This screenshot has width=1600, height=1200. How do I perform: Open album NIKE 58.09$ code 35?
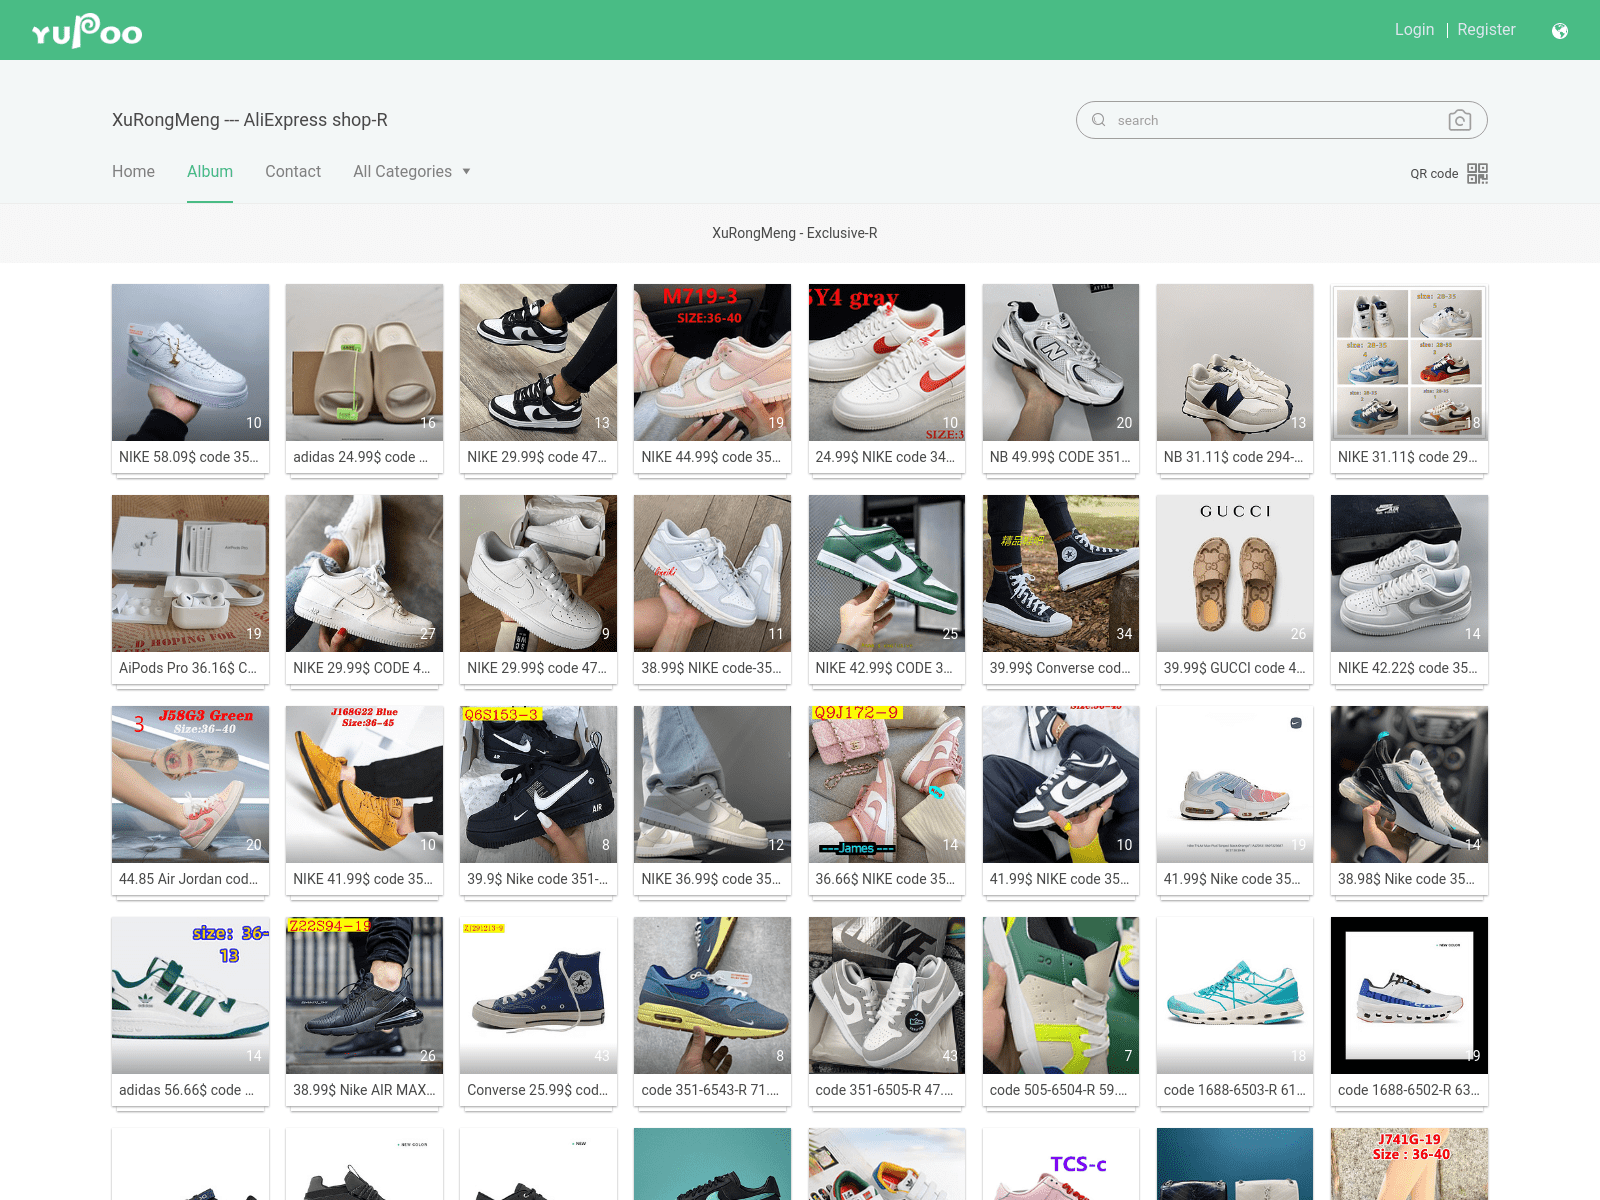(x=190, y=379)
